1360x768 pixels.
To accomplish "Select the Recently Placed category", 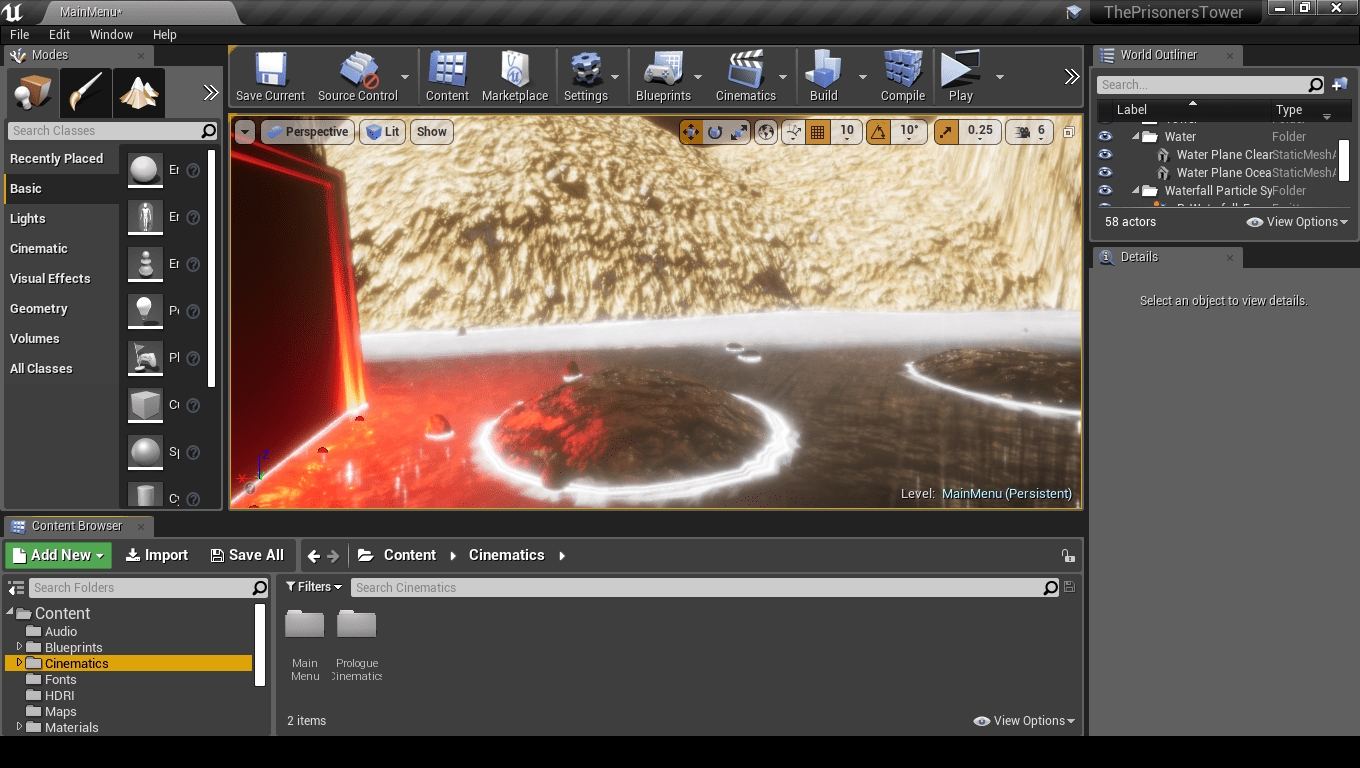I will [61, 159].
